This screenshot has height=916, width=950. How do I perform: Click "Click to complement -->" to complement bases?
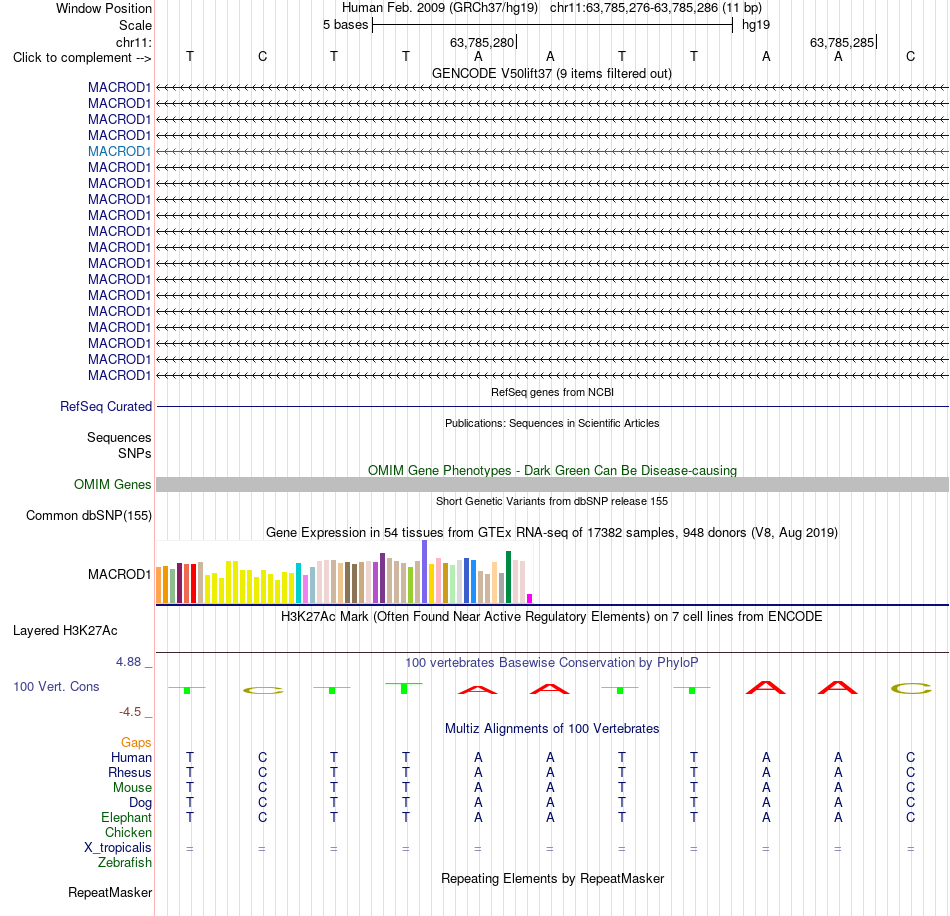pyautogui.click(x=82, y=58)
